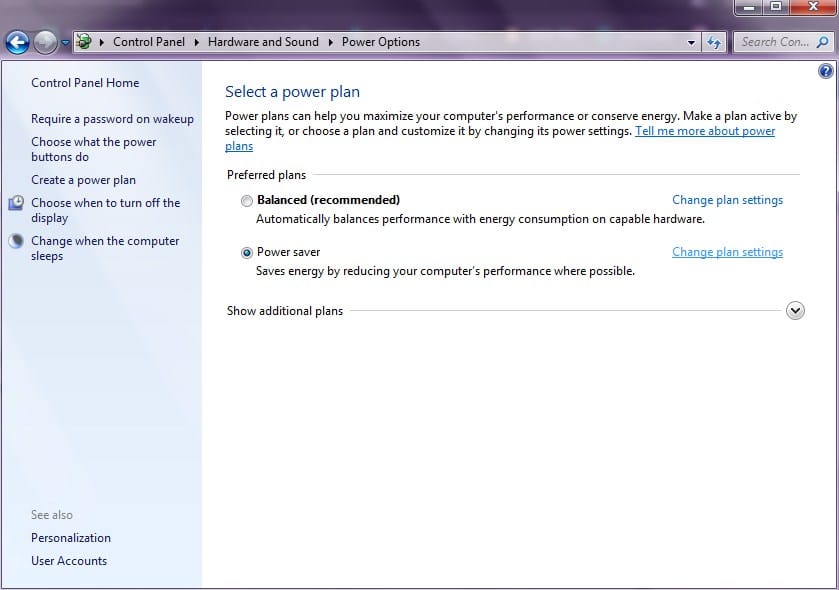
Task: Minimize the Power Options window
Action: [x=749, y=7]
